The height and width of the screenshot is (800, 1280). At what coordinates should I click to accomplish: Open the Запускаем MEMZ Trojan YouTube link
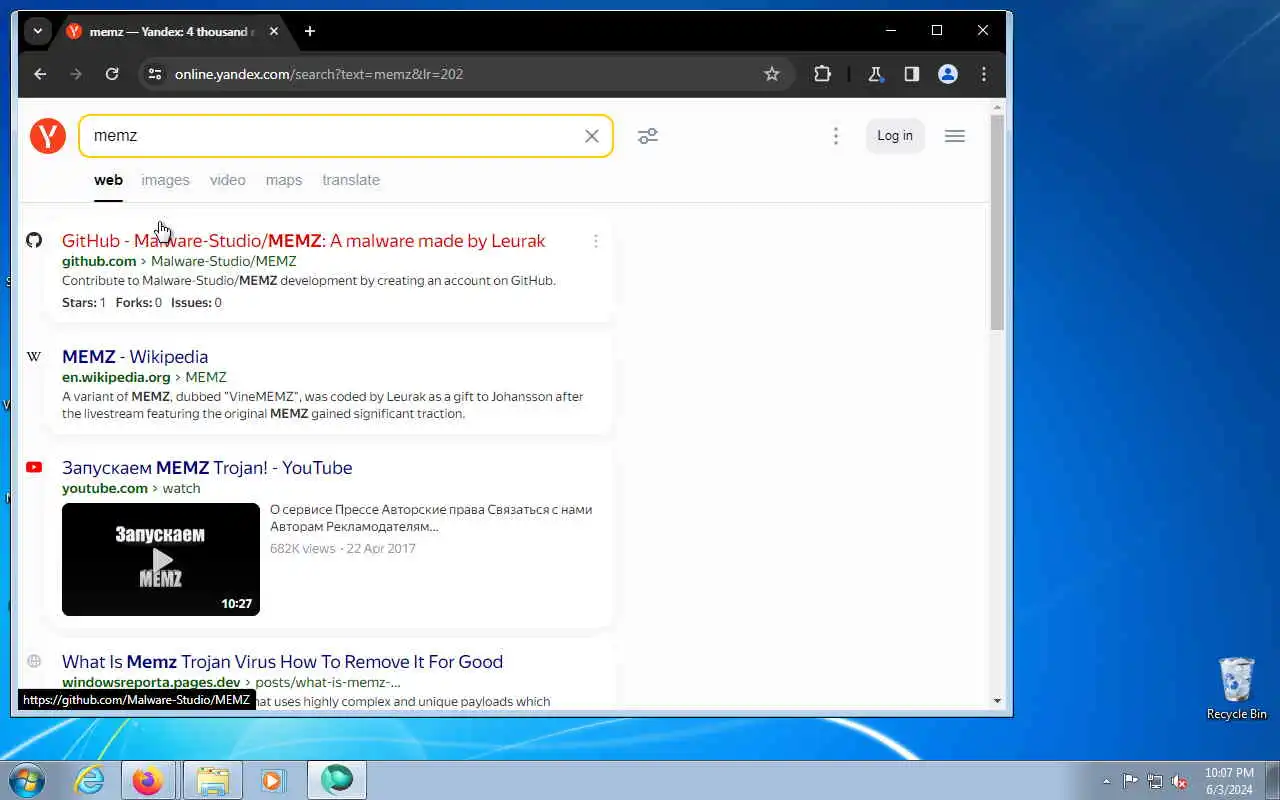pyautogui.click(x=207, y=468)
